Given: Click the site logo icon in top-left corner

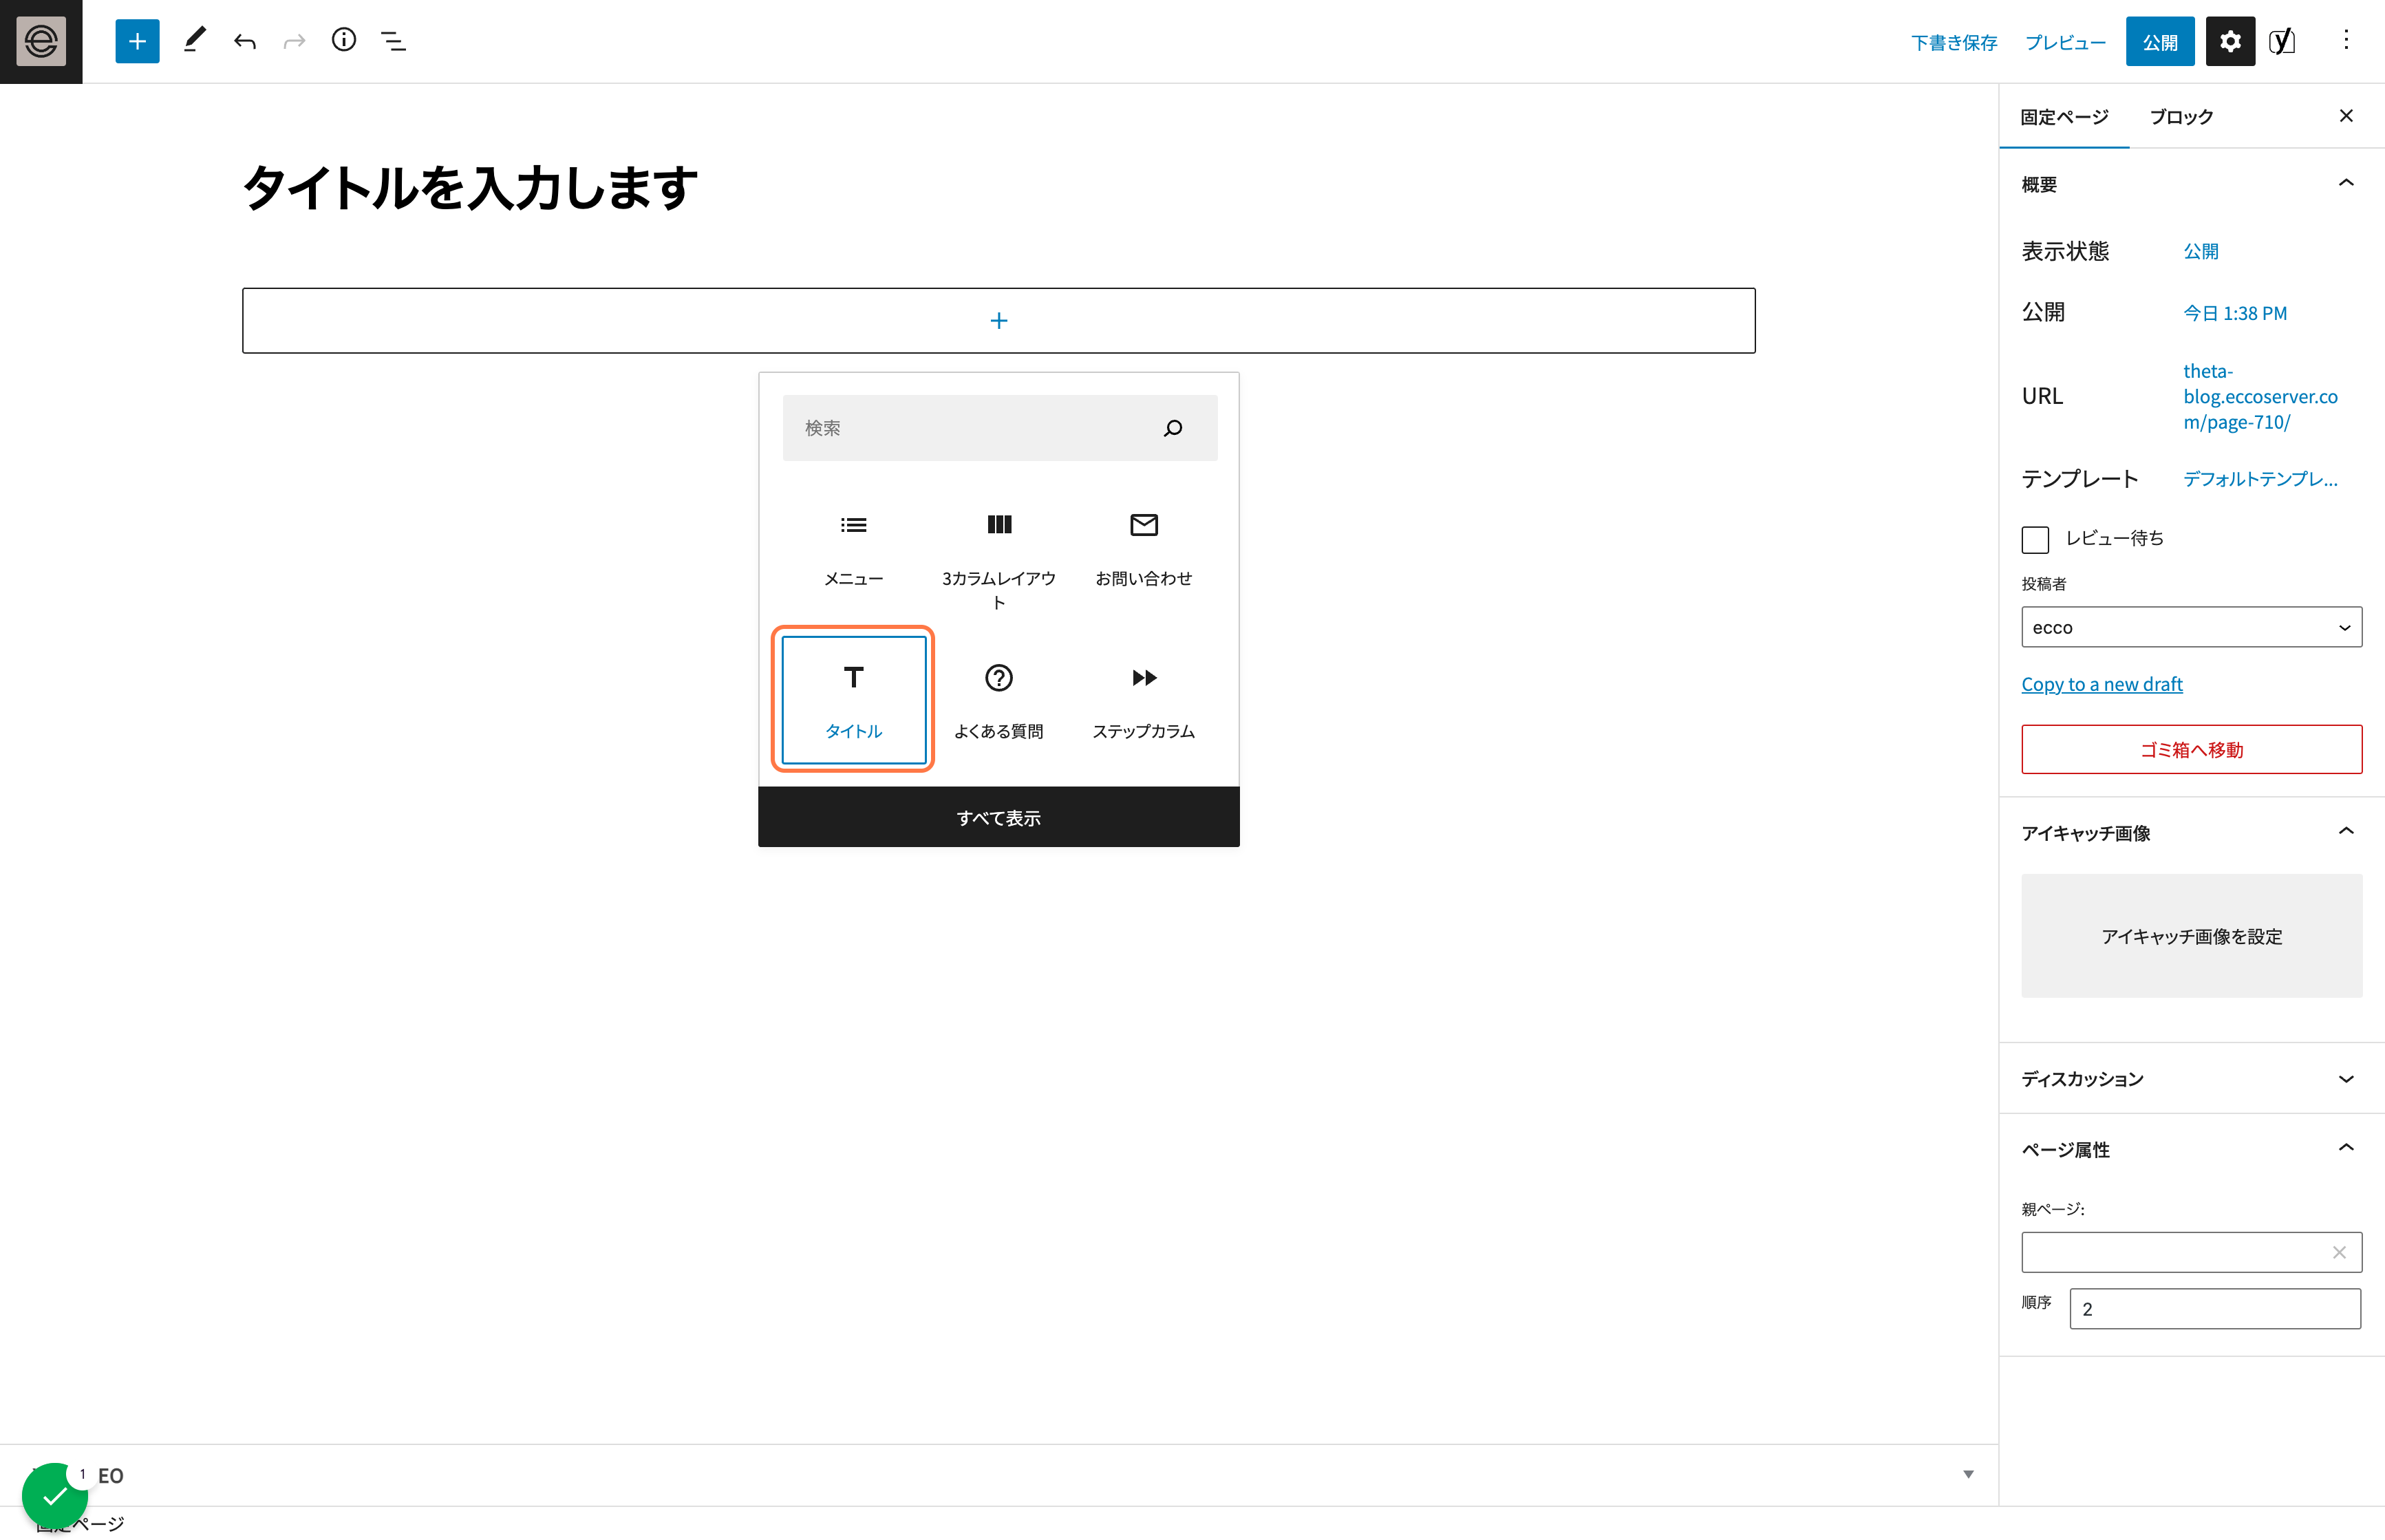Looking at the screenshot, I should [x=41, y=41].
